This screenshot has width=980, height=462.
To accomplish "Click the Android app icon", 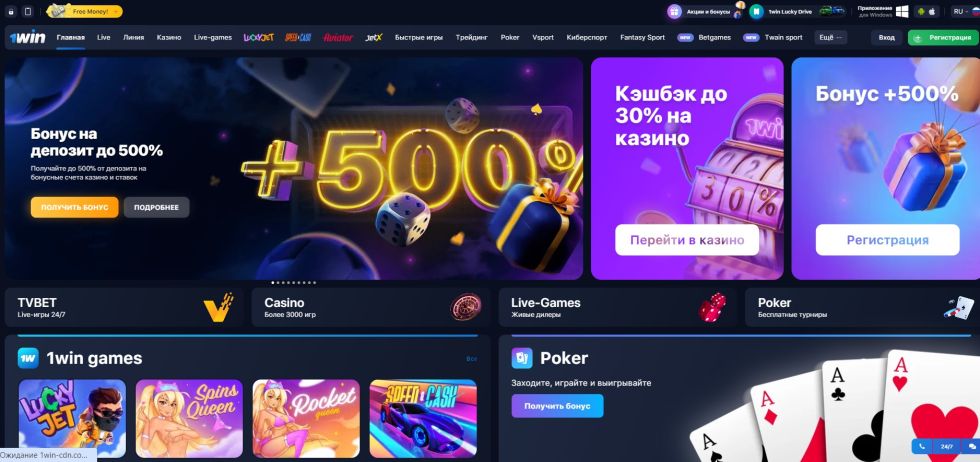I will point(921,11).
